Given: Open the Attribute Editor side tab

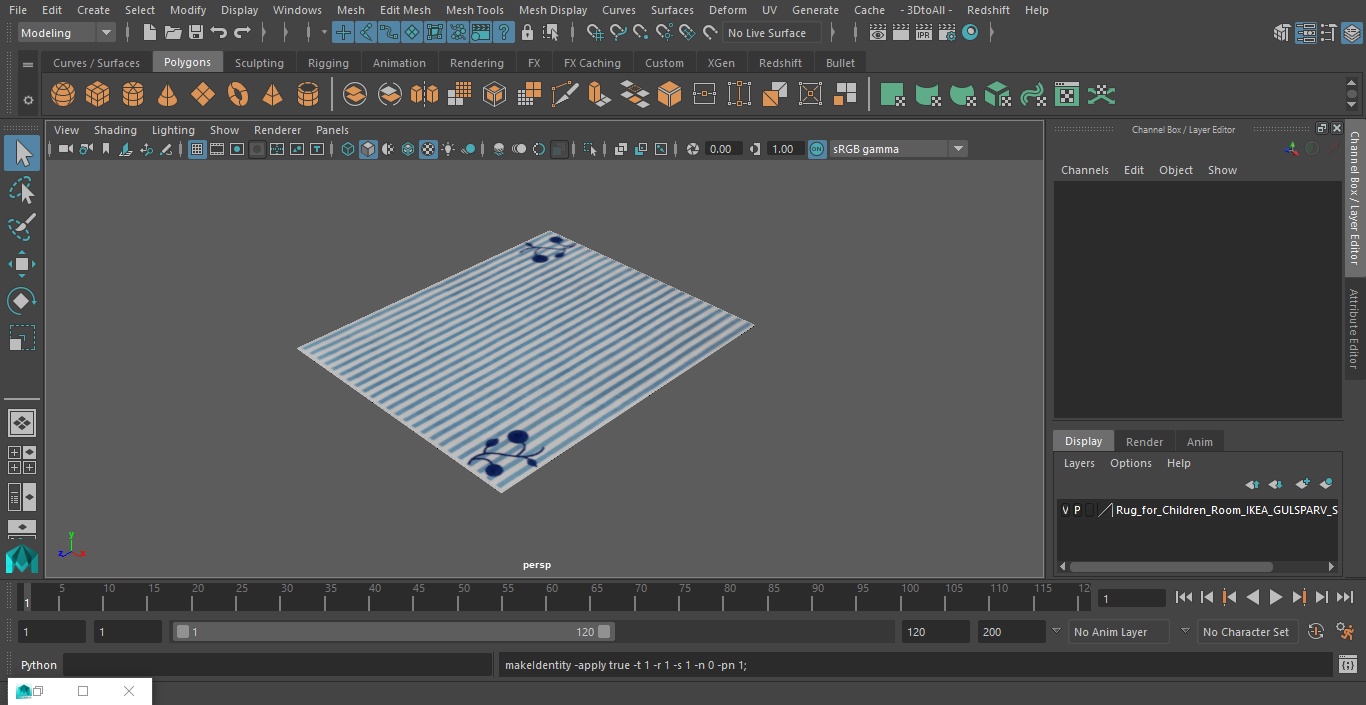Looking at the screenshot, I should click(1354, 329).
